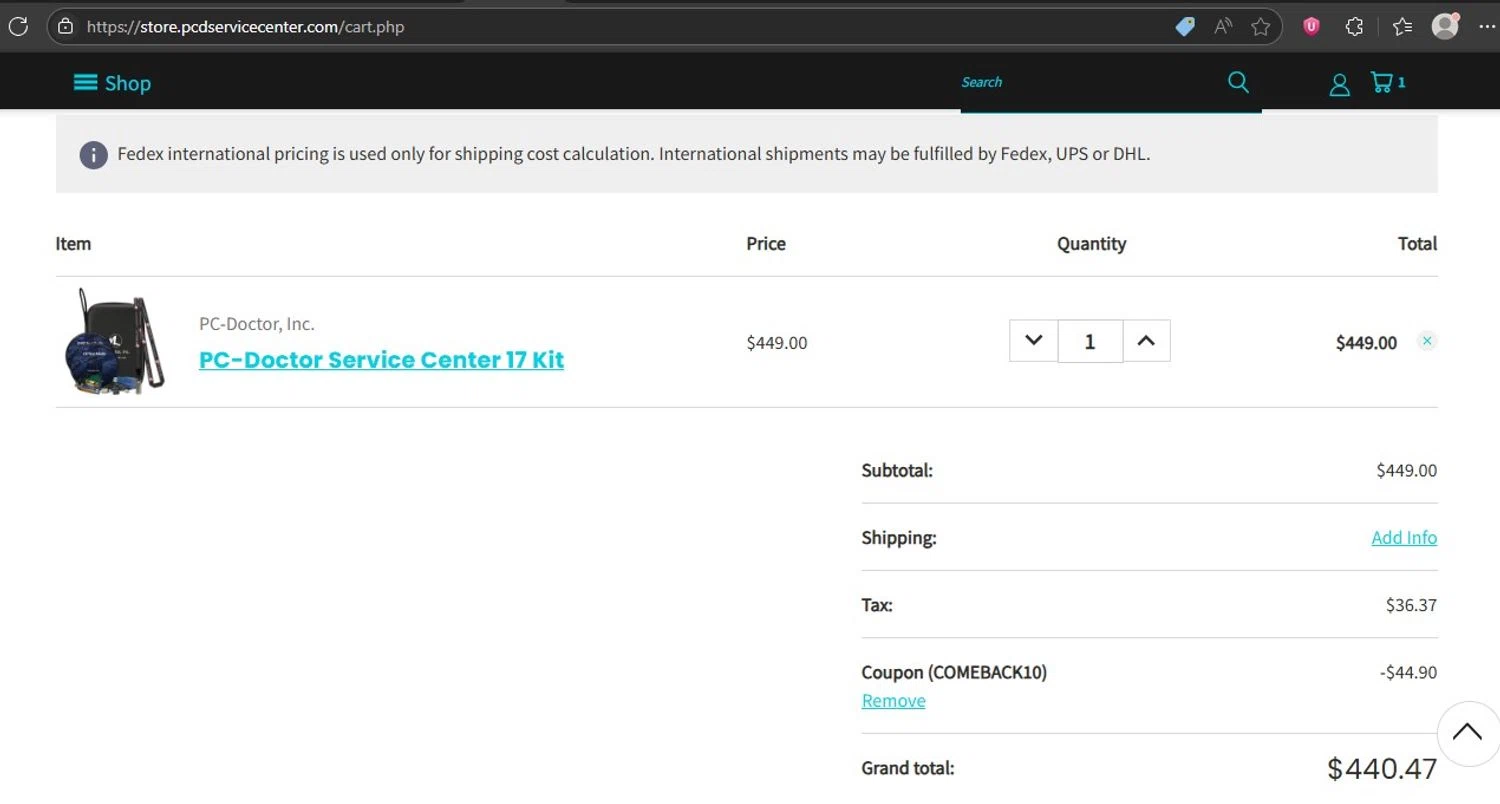The image size is (1500, 804).
Task: Increase quantity with the up chevron
Action: pos(1146,341)
